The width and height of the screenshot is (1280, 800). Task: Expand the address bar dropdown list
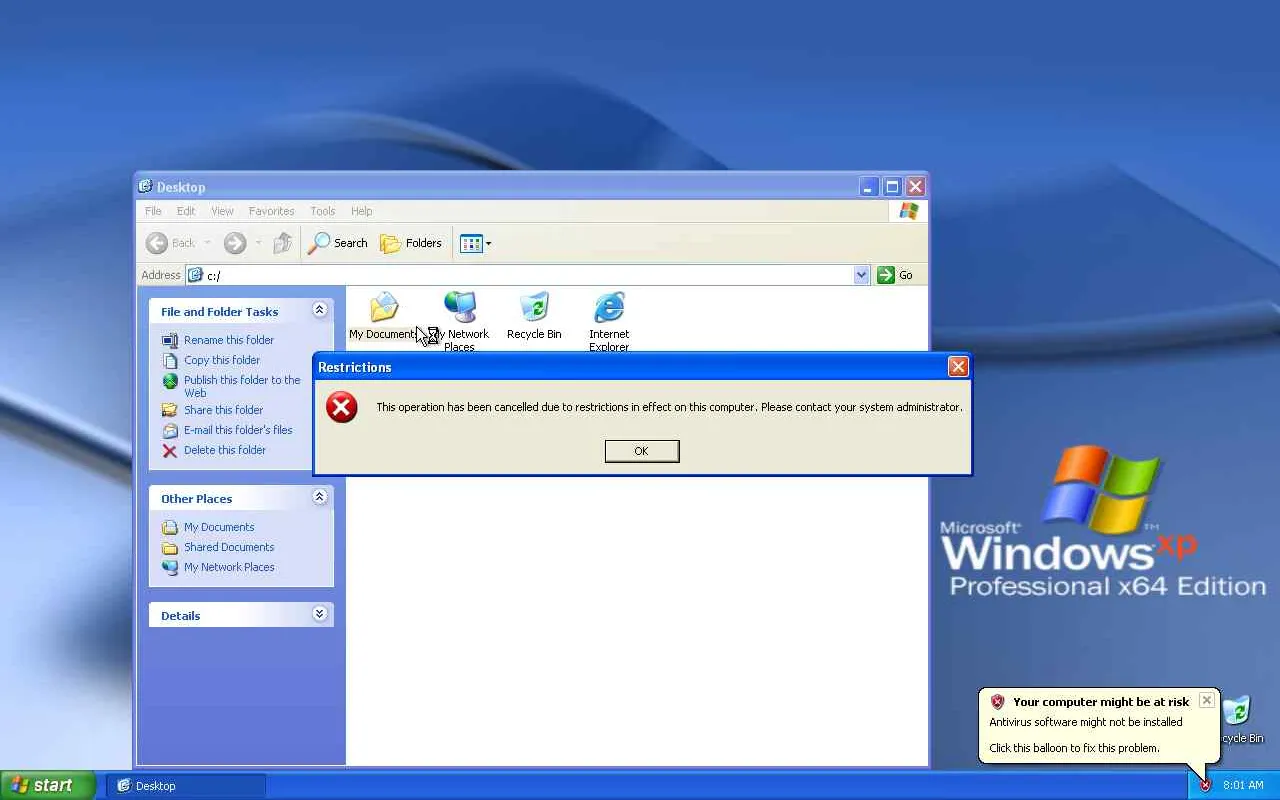(862, 275)
